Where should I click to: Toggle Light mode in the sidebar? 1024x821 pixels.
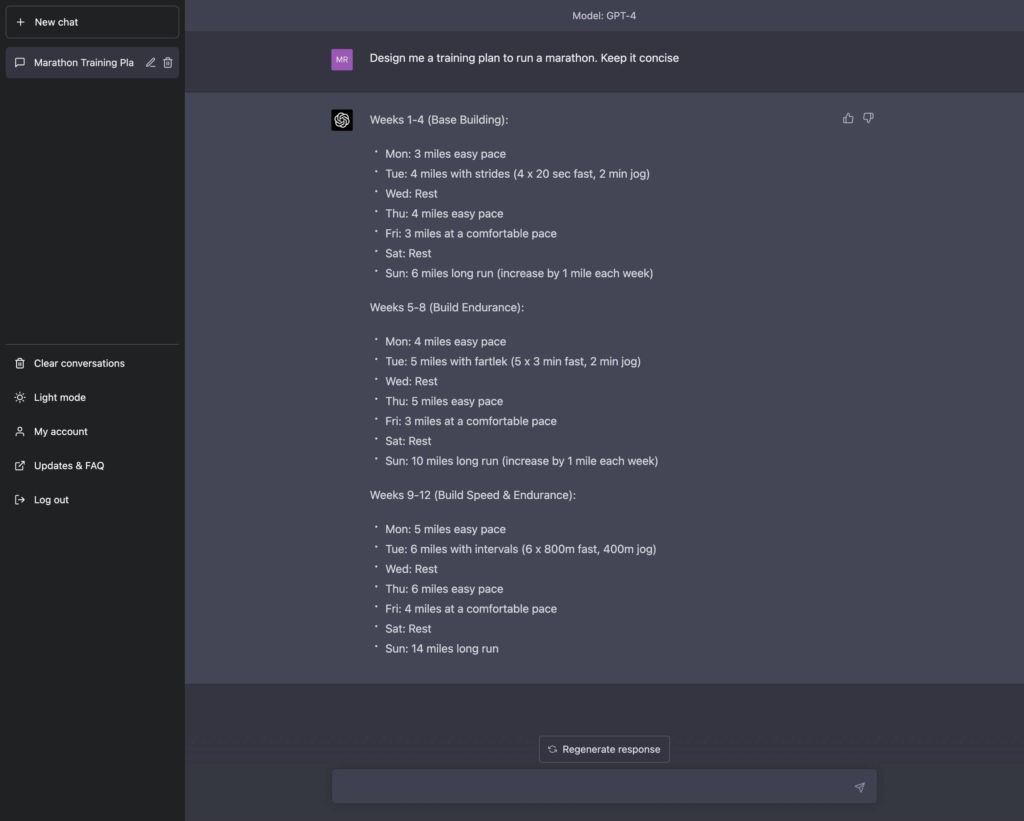[59, 397]
